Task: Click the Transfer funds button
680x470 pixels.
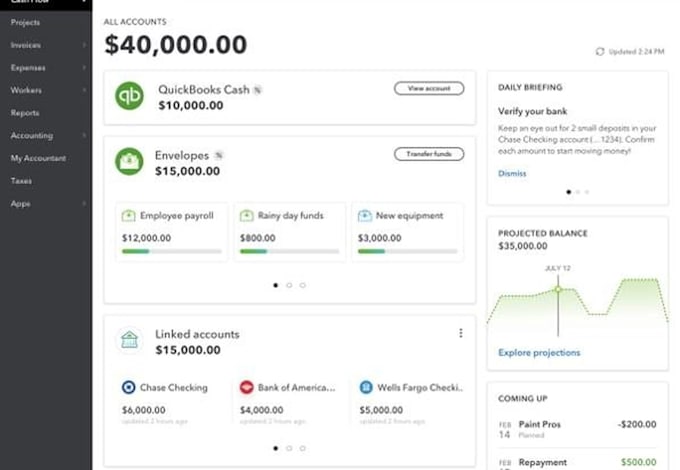Action: point(429,154)
